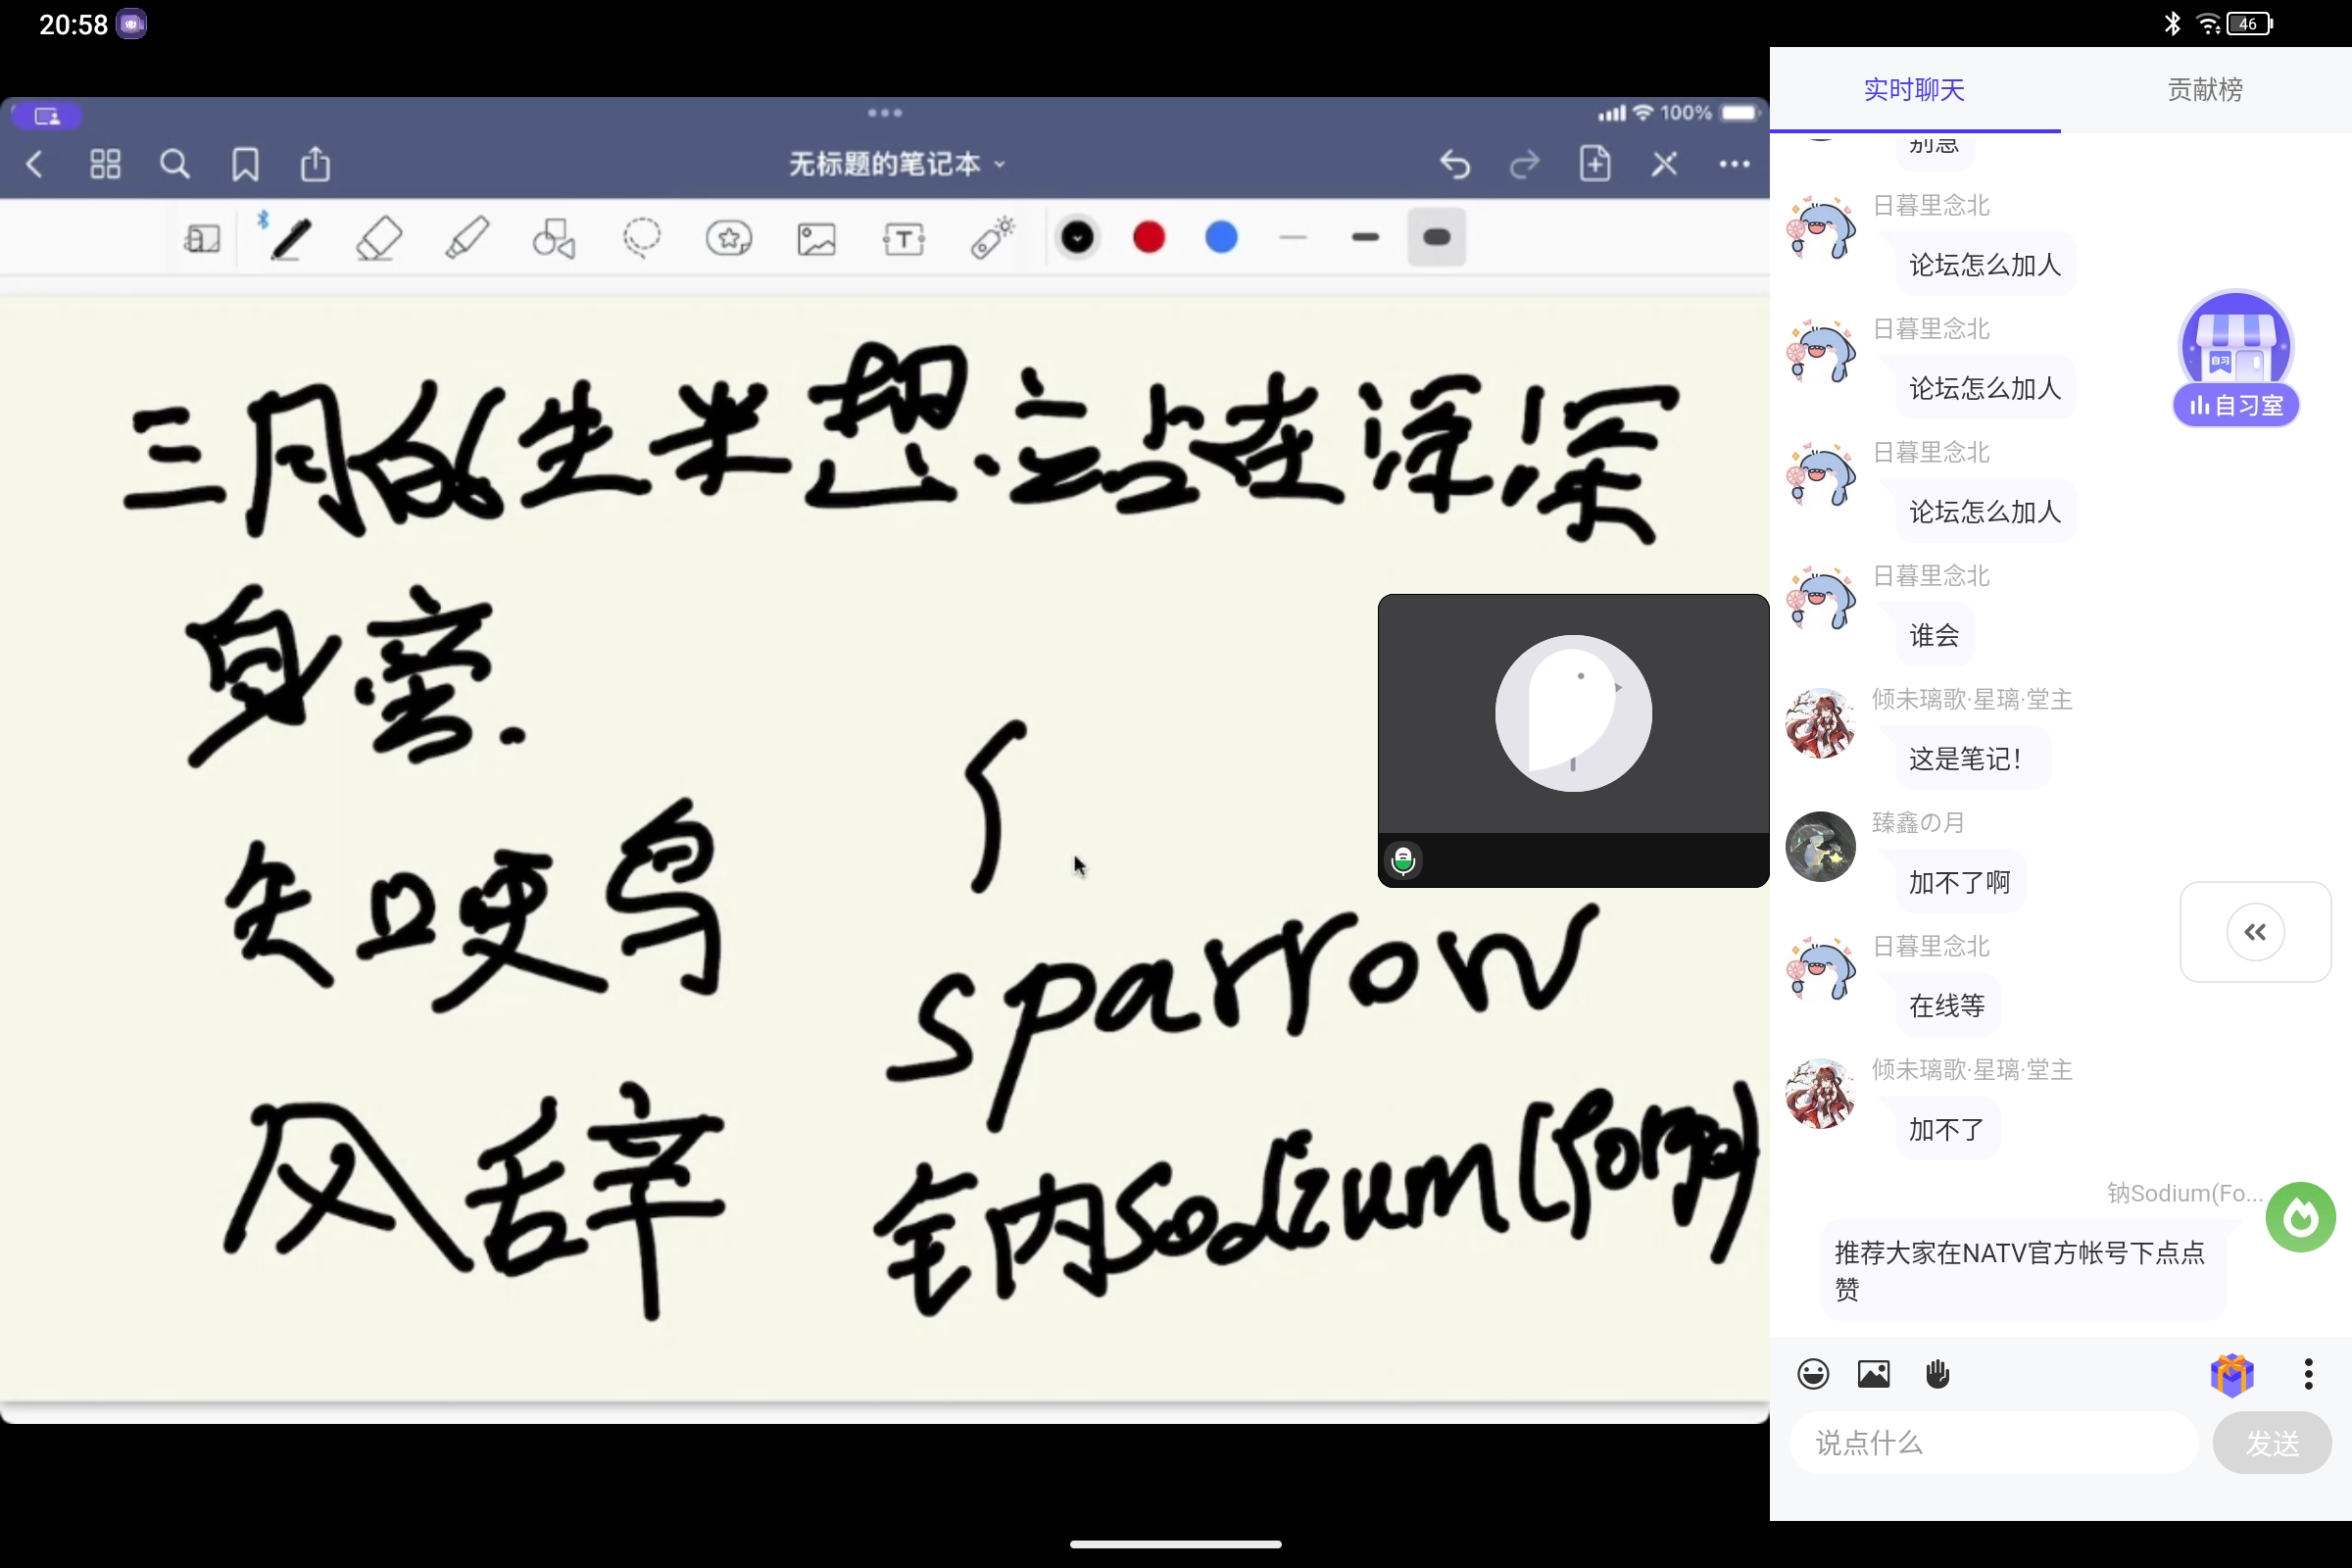Add a new page with plus page icon
2352x1568 pixels.
click(x=1595, y=164)
